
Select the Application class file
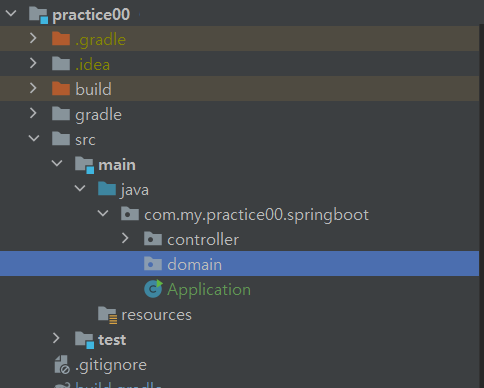click(x=209, y=289)
